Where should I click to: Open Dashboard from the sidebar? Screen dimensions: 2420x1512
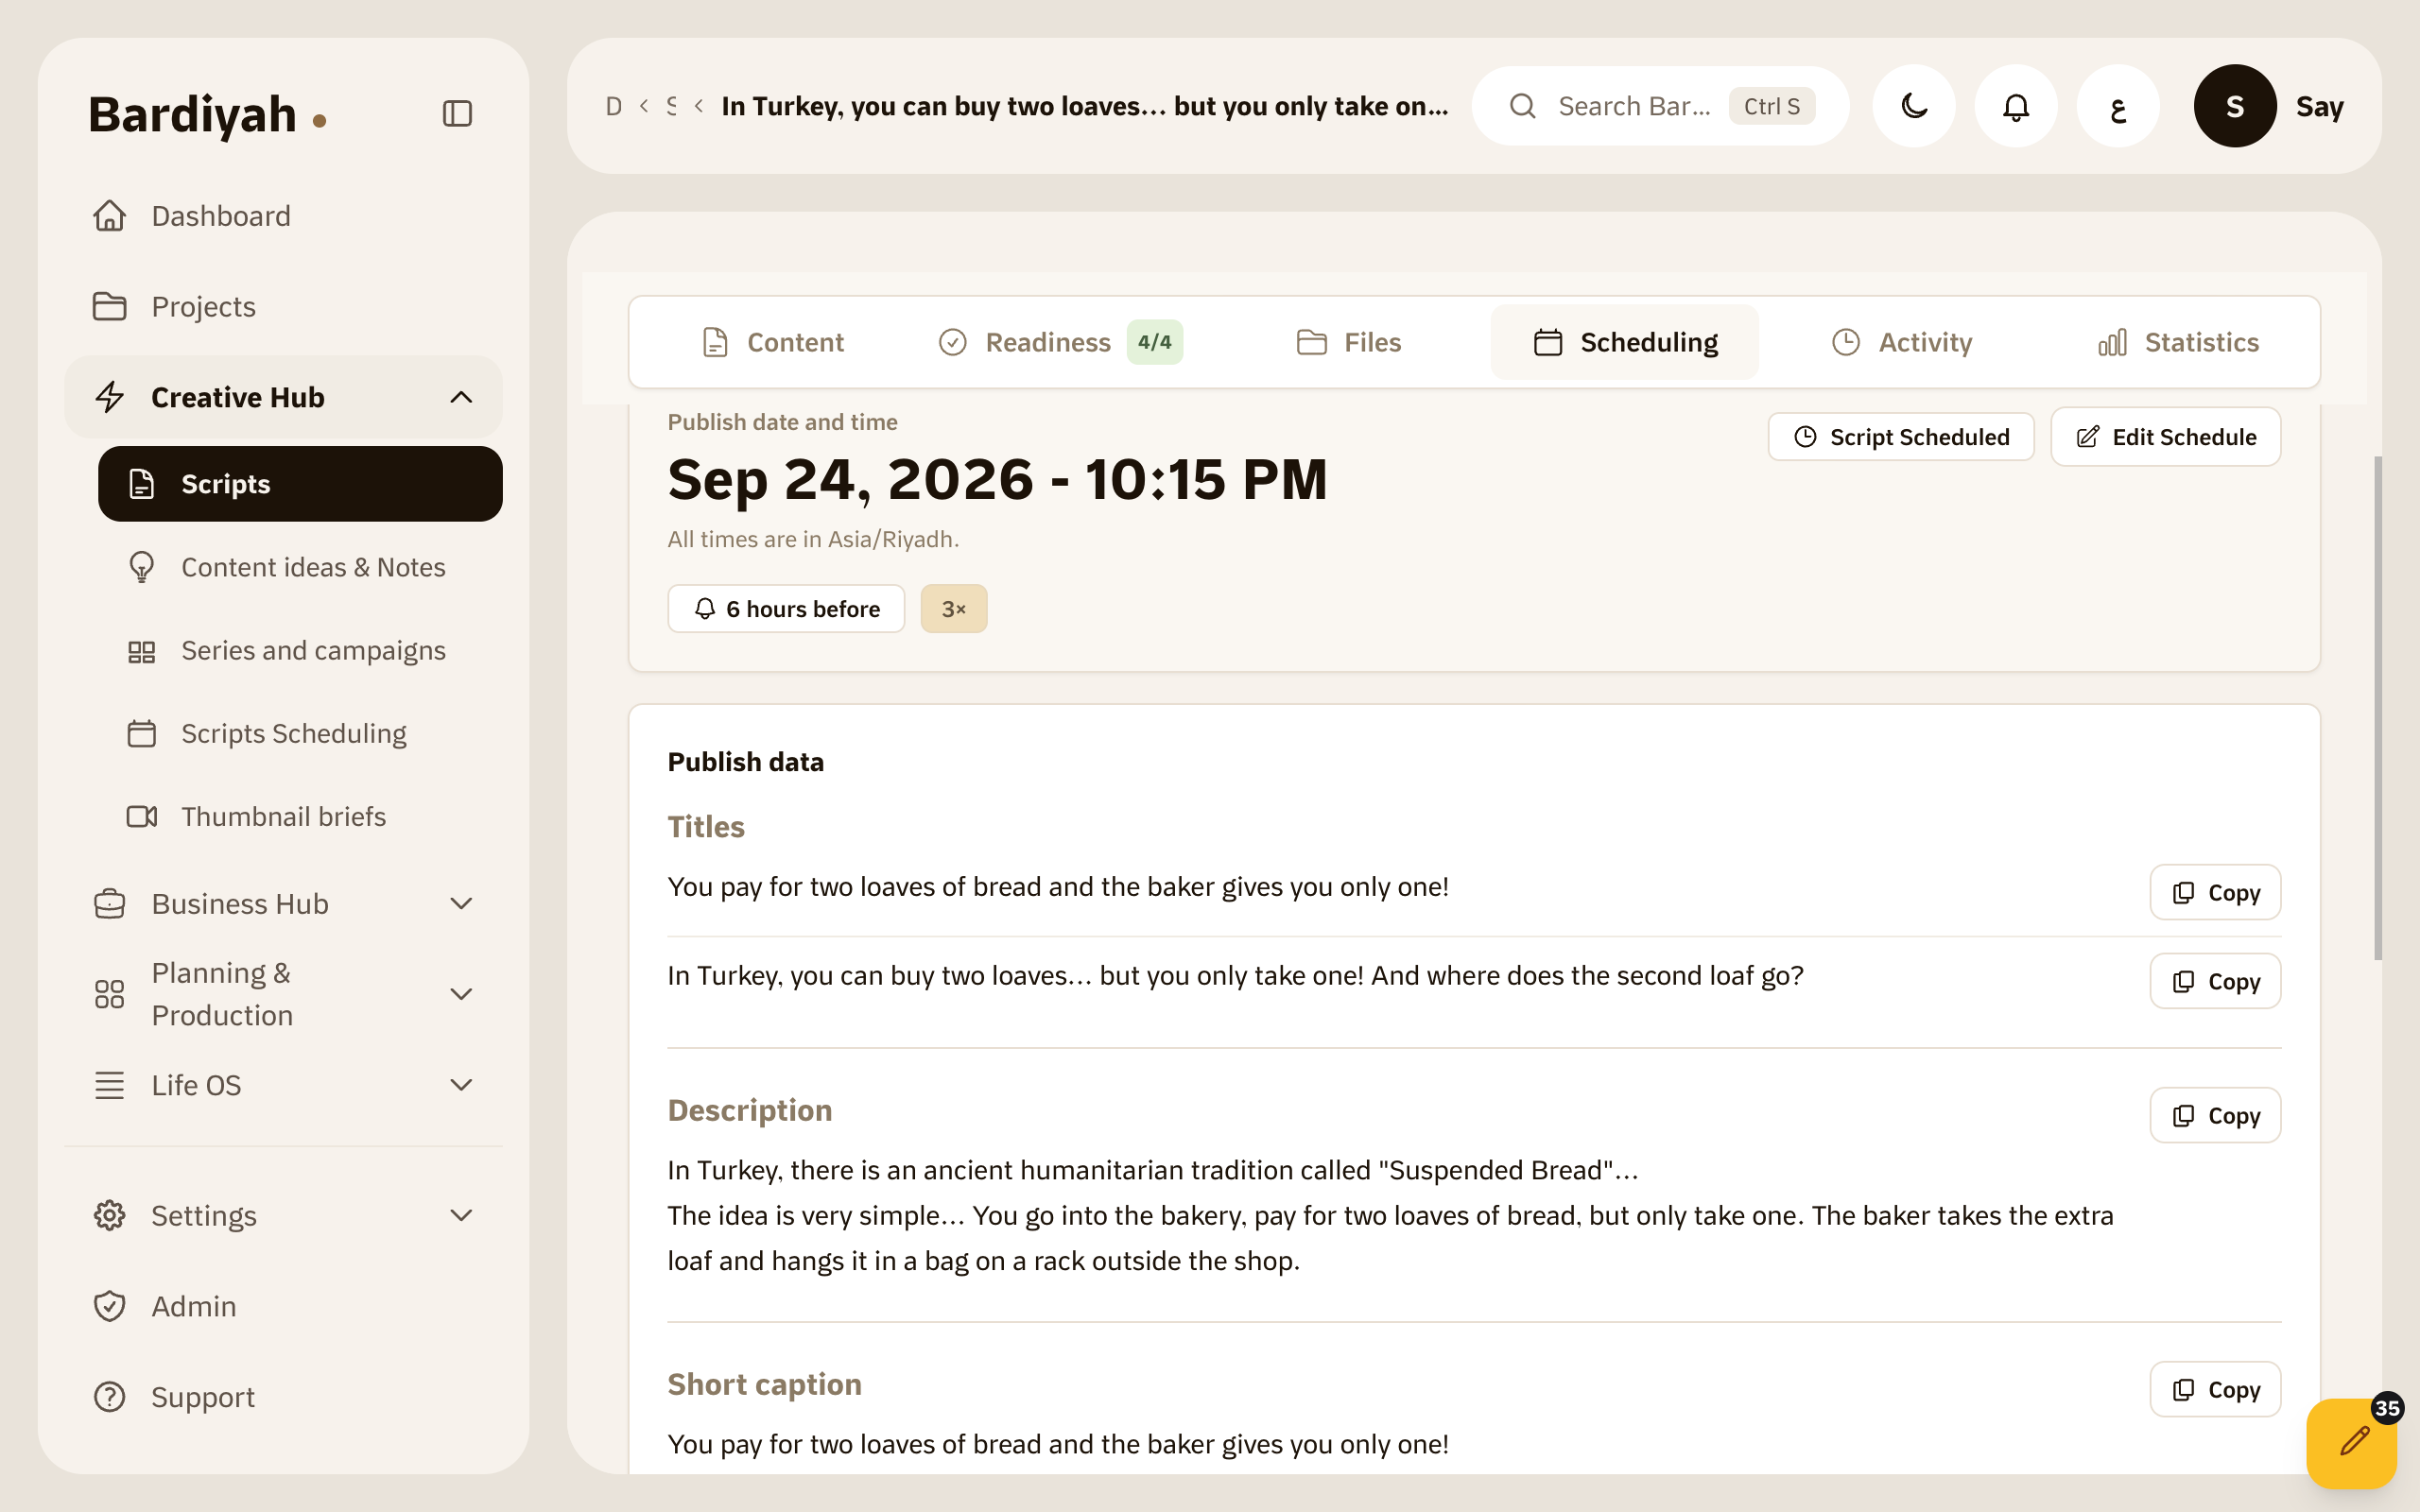283,216
